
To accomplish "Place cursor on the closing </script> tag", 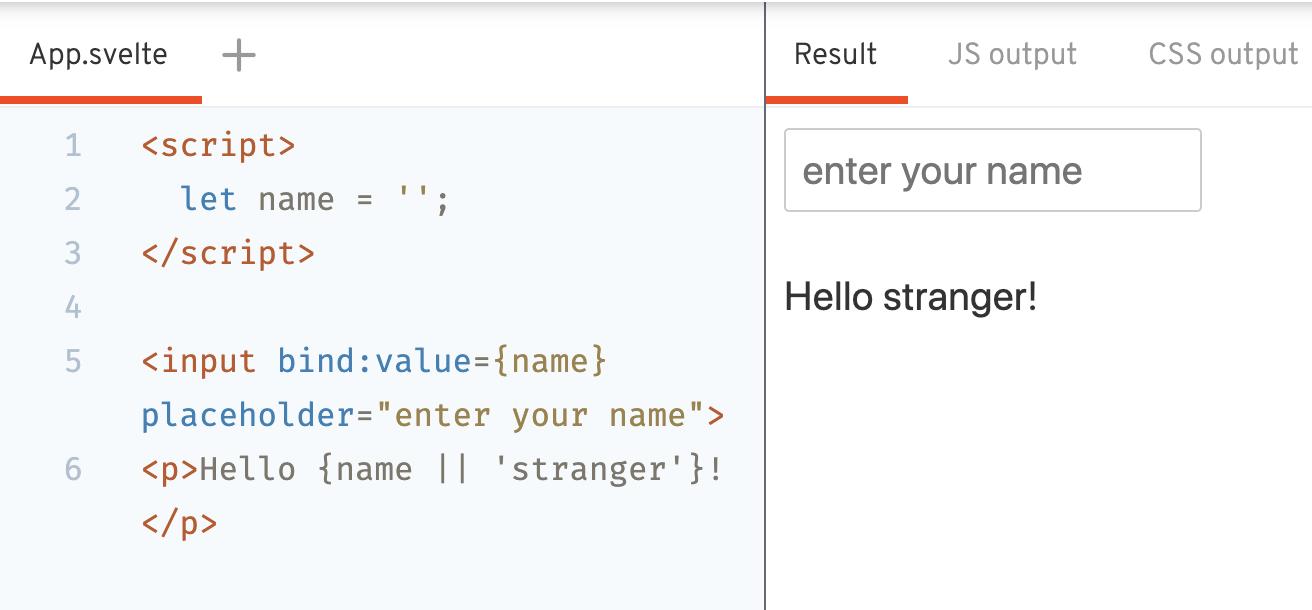I will (228, 254).
